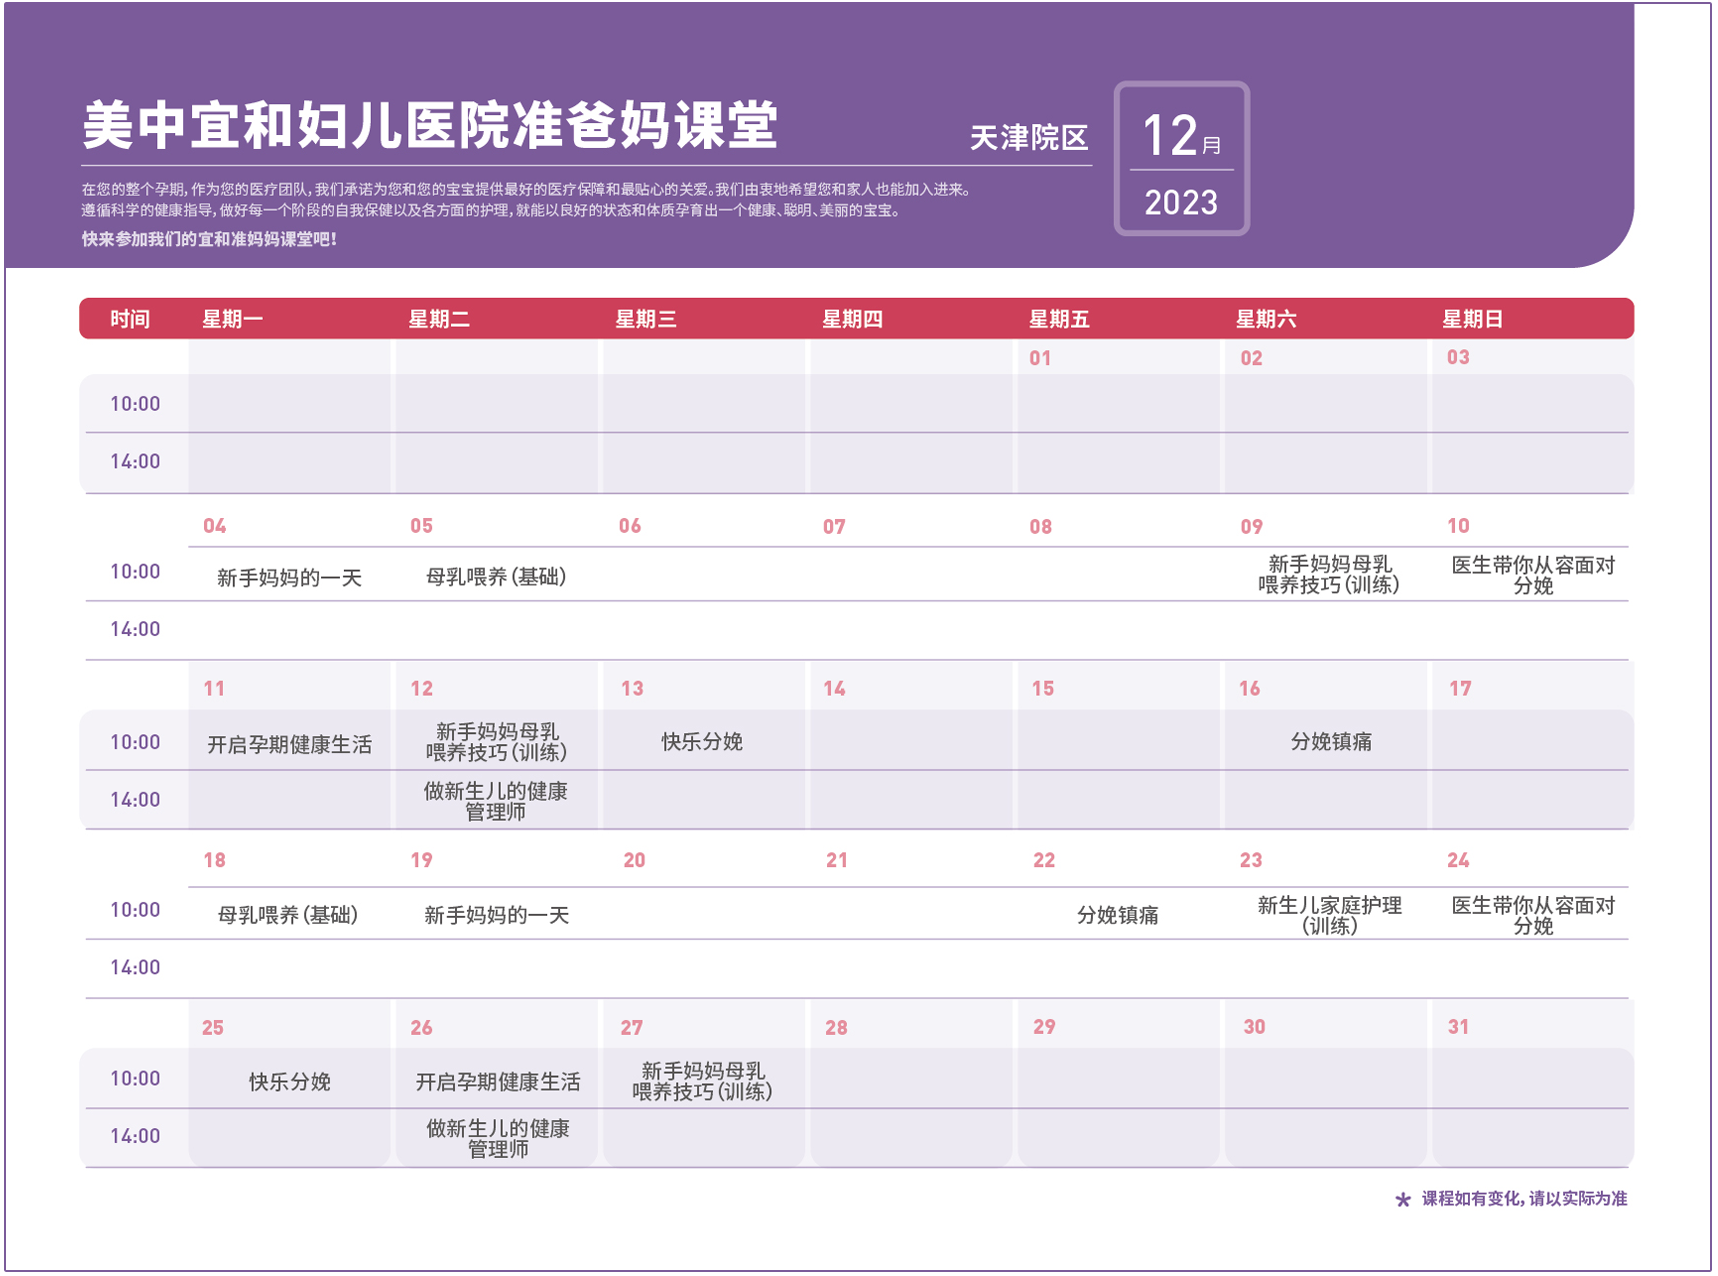Click date '15' in the calendar

point(1043,689)
